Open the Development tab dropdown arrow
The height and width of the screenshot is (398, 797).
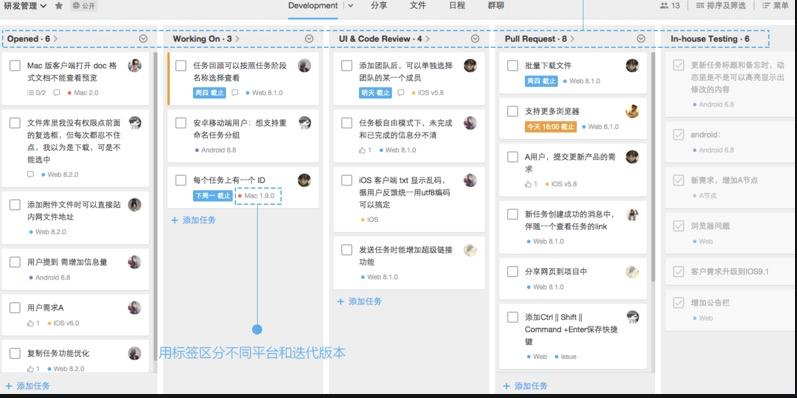click(351, 6)
